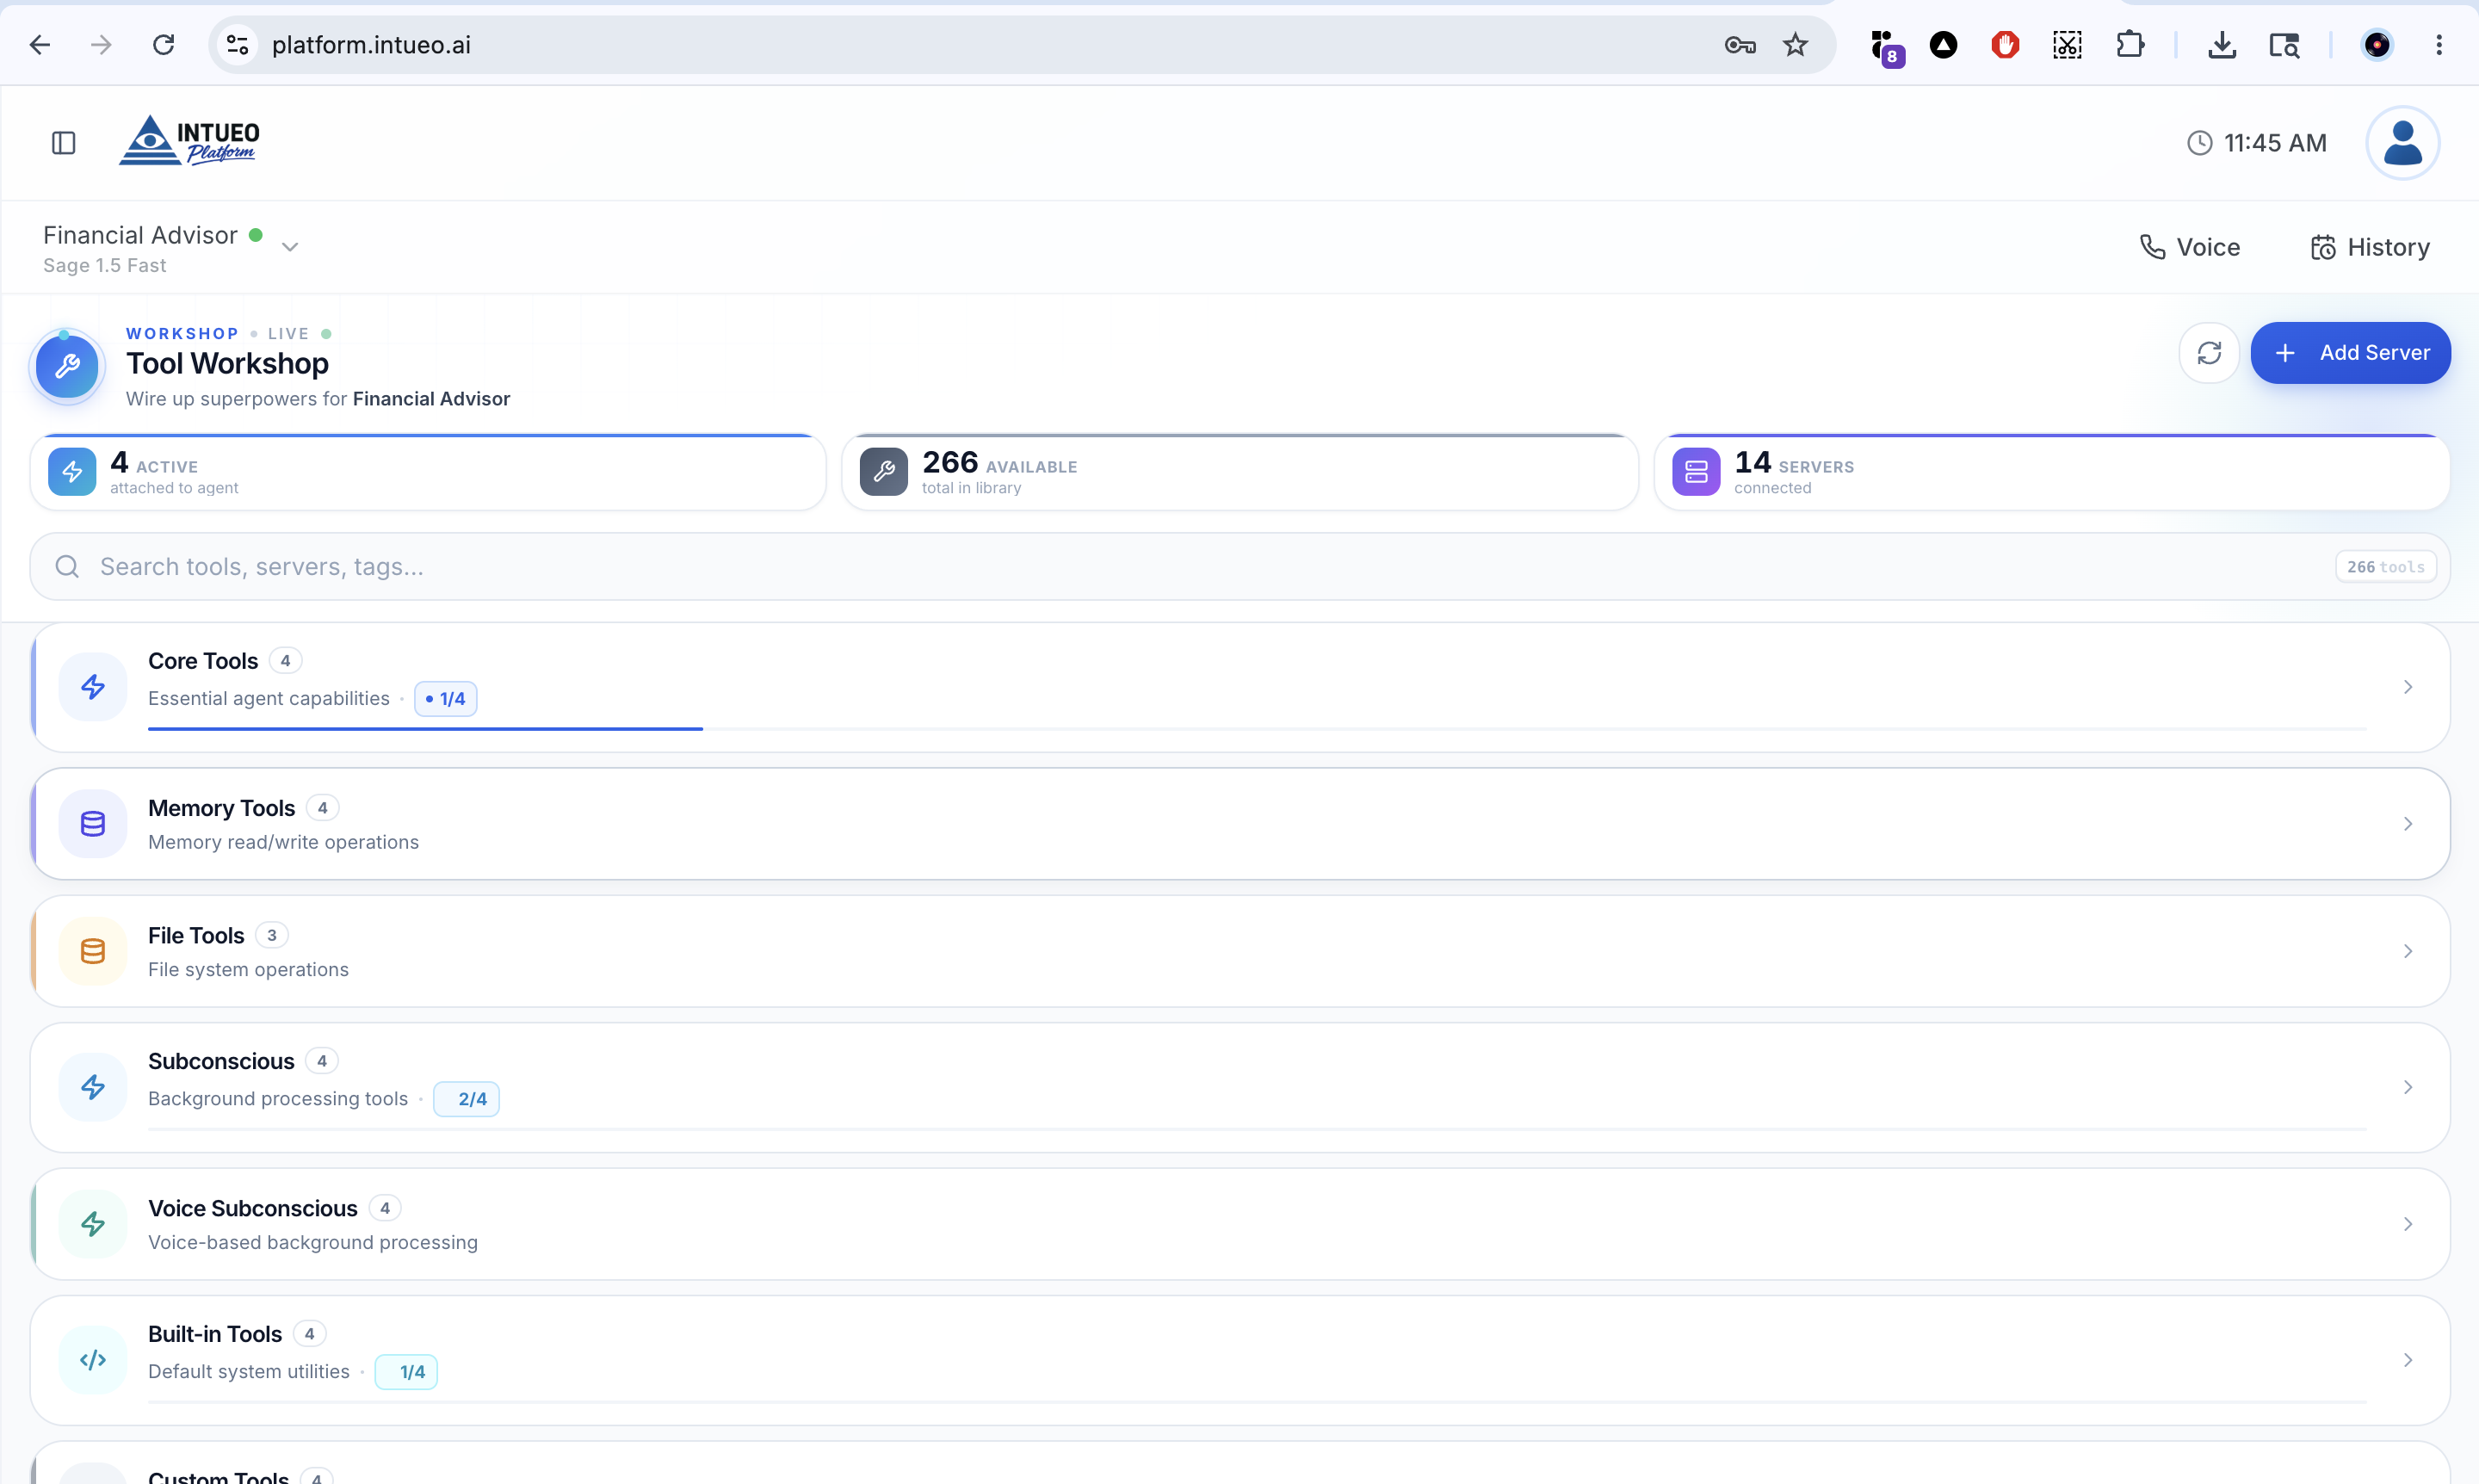Focus the Search tools, servers, tags field
This screenshot has width=2479, height=1484.
pos(1239,567)
